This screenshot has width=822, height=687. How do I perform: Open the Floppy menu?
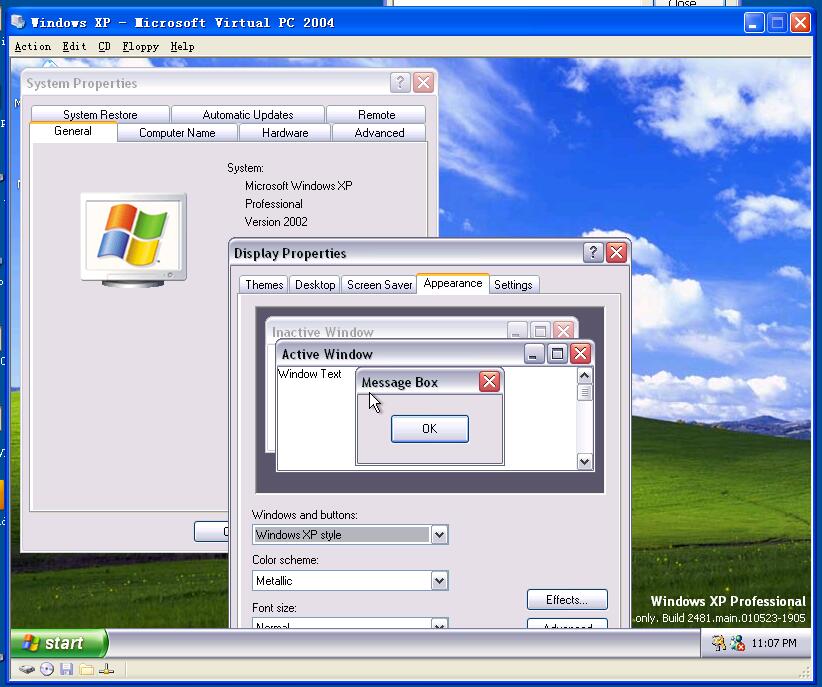140,47
